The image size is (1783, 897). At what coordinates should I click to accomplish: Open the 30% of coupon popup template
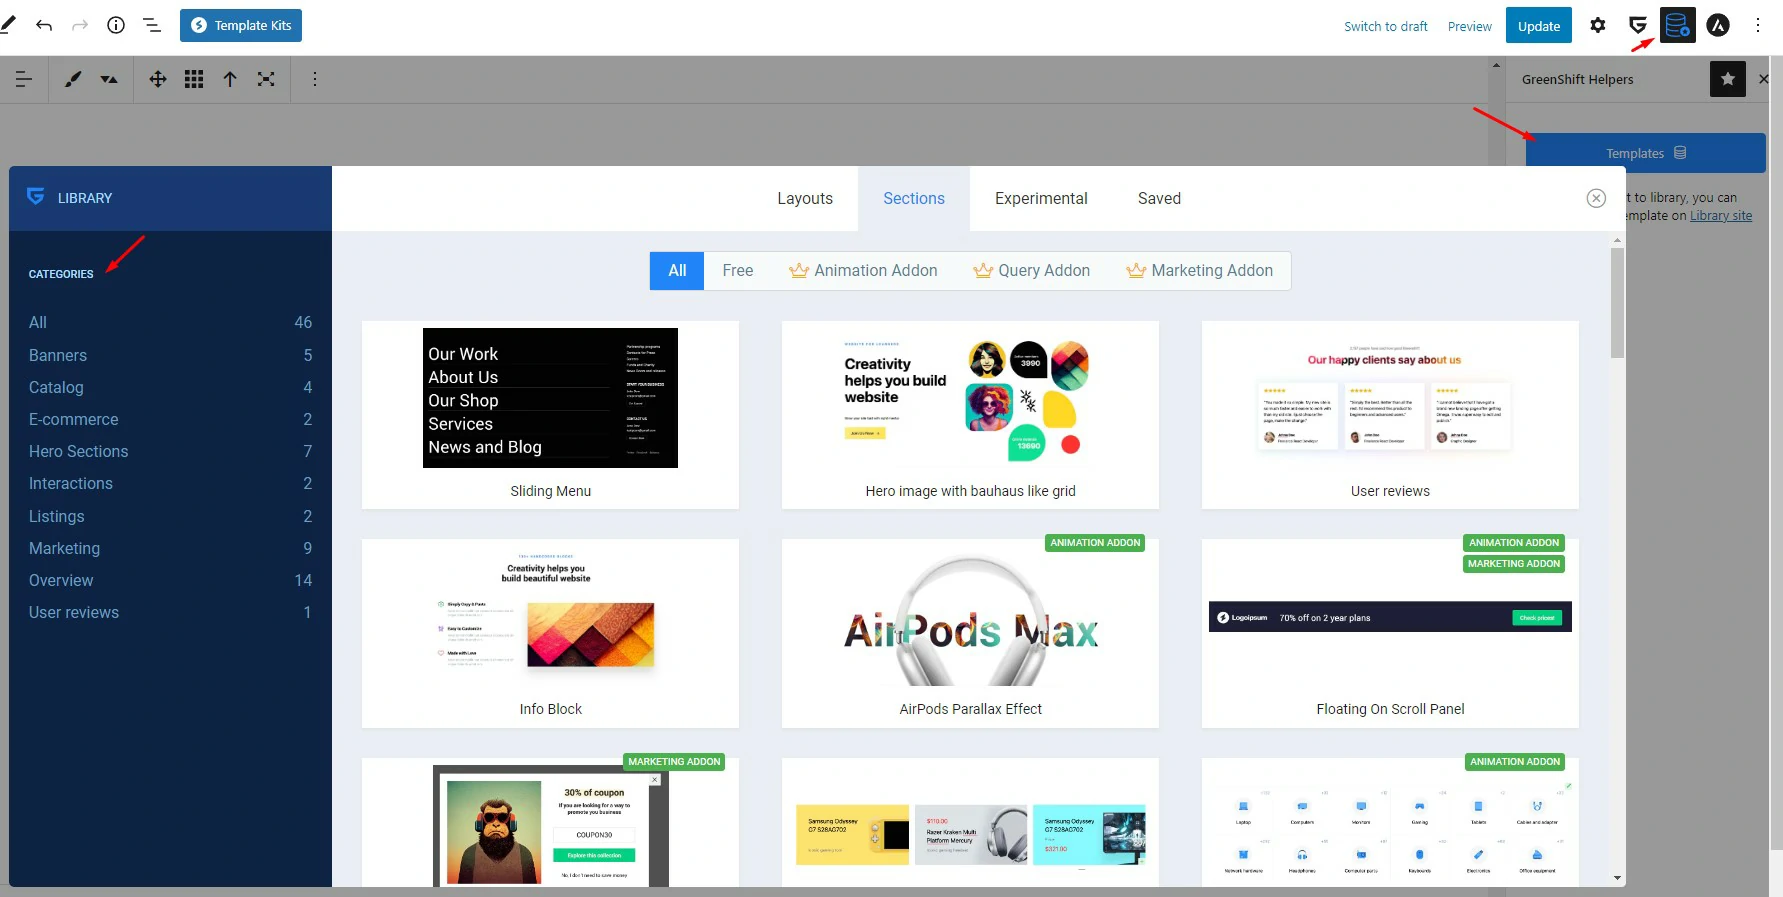(x=550, y=822)
